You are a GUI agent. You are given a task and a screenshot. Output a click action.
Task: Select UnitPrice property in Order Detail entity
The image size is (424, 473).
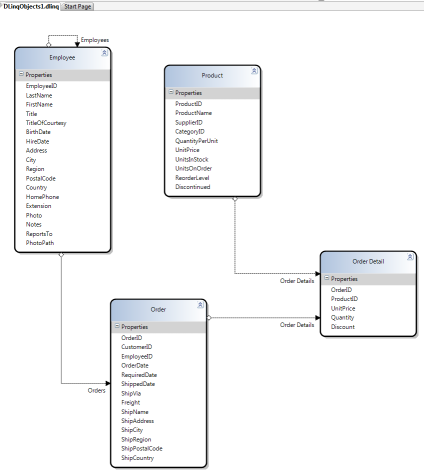343,308
